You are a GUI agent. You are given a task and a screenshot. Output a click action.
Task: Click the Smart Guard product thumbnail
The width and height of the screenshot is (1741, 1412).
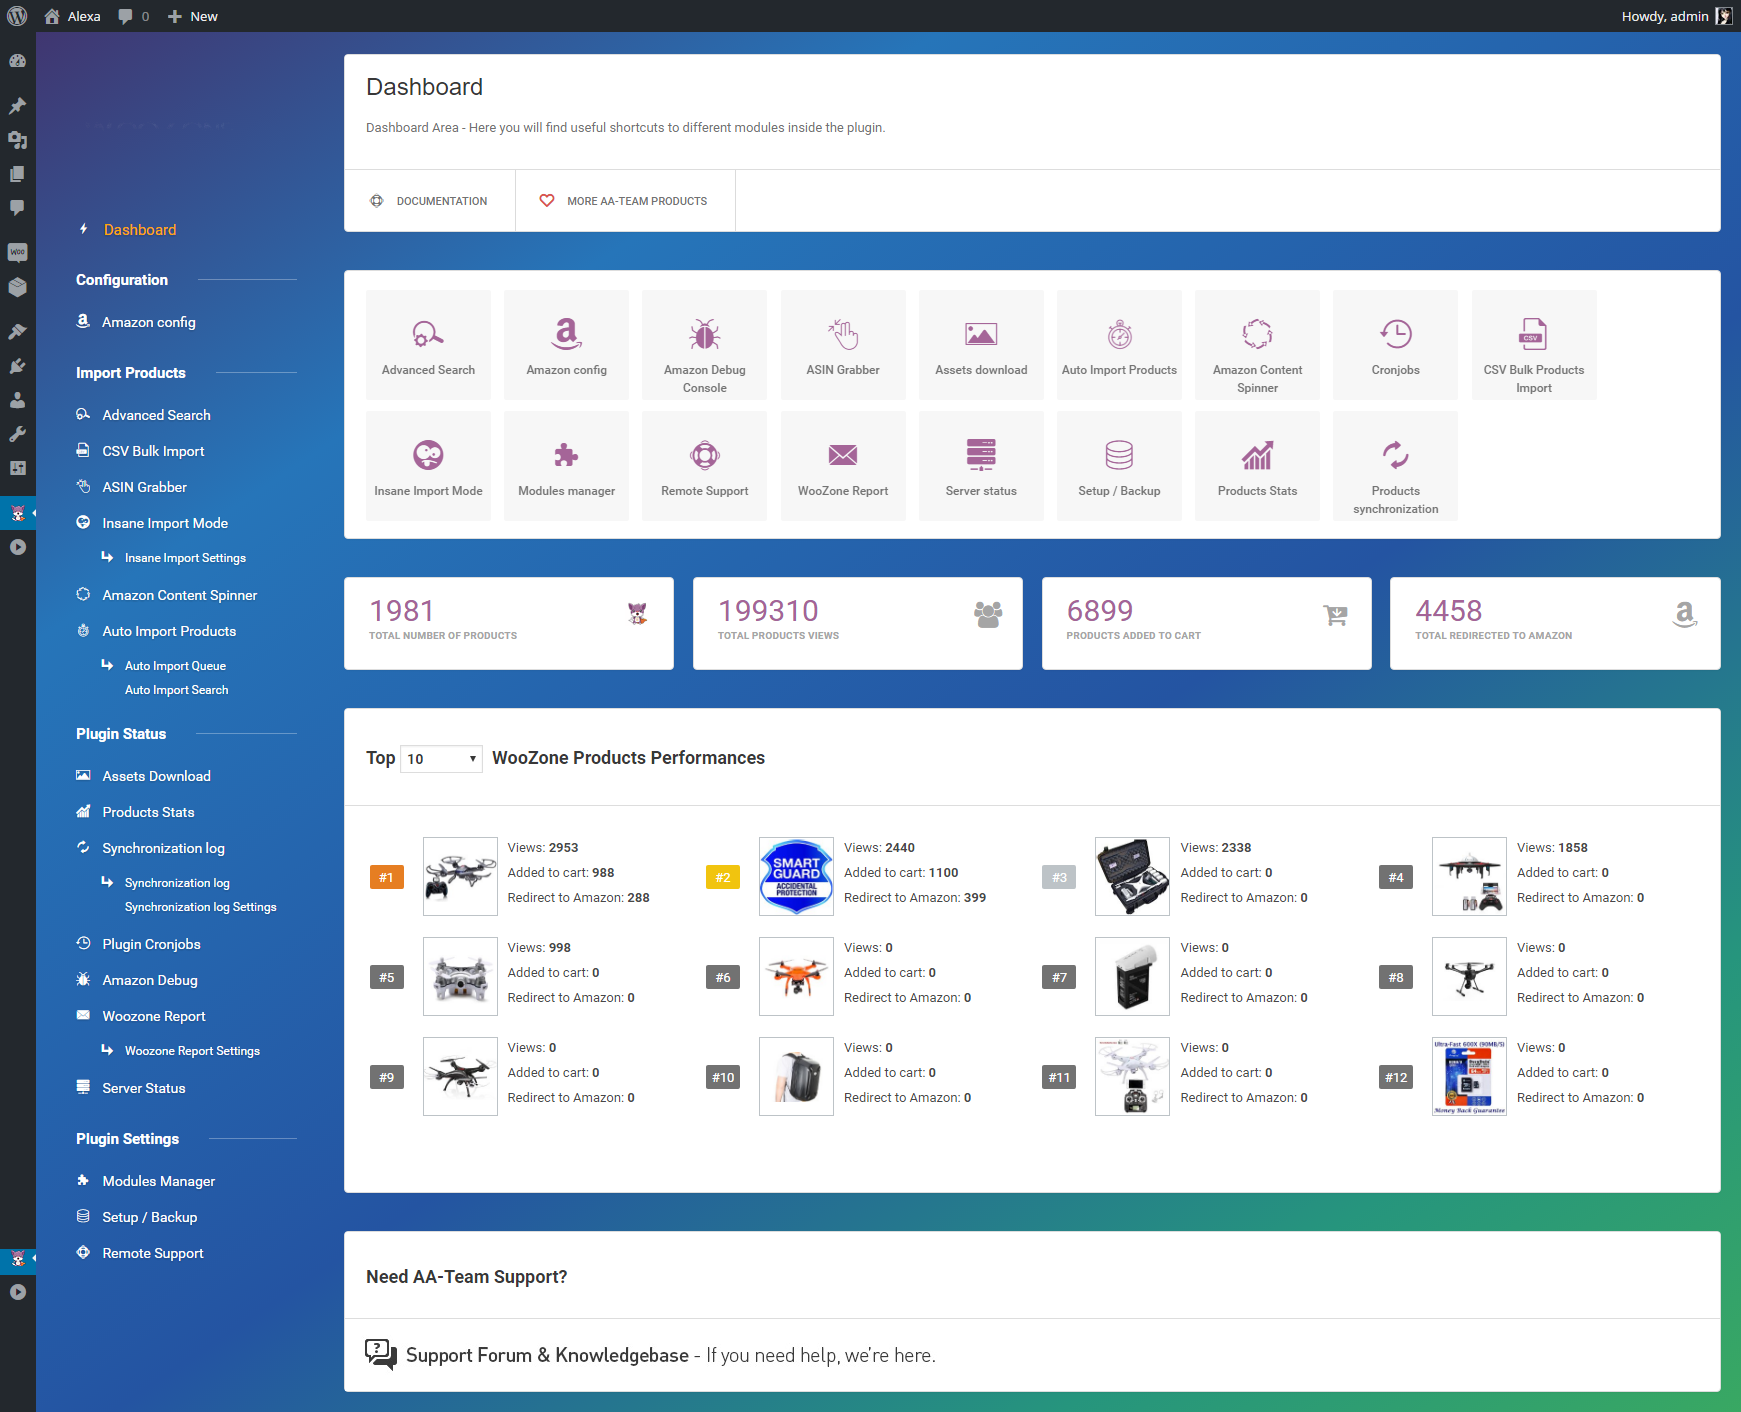tap(796, 876)
